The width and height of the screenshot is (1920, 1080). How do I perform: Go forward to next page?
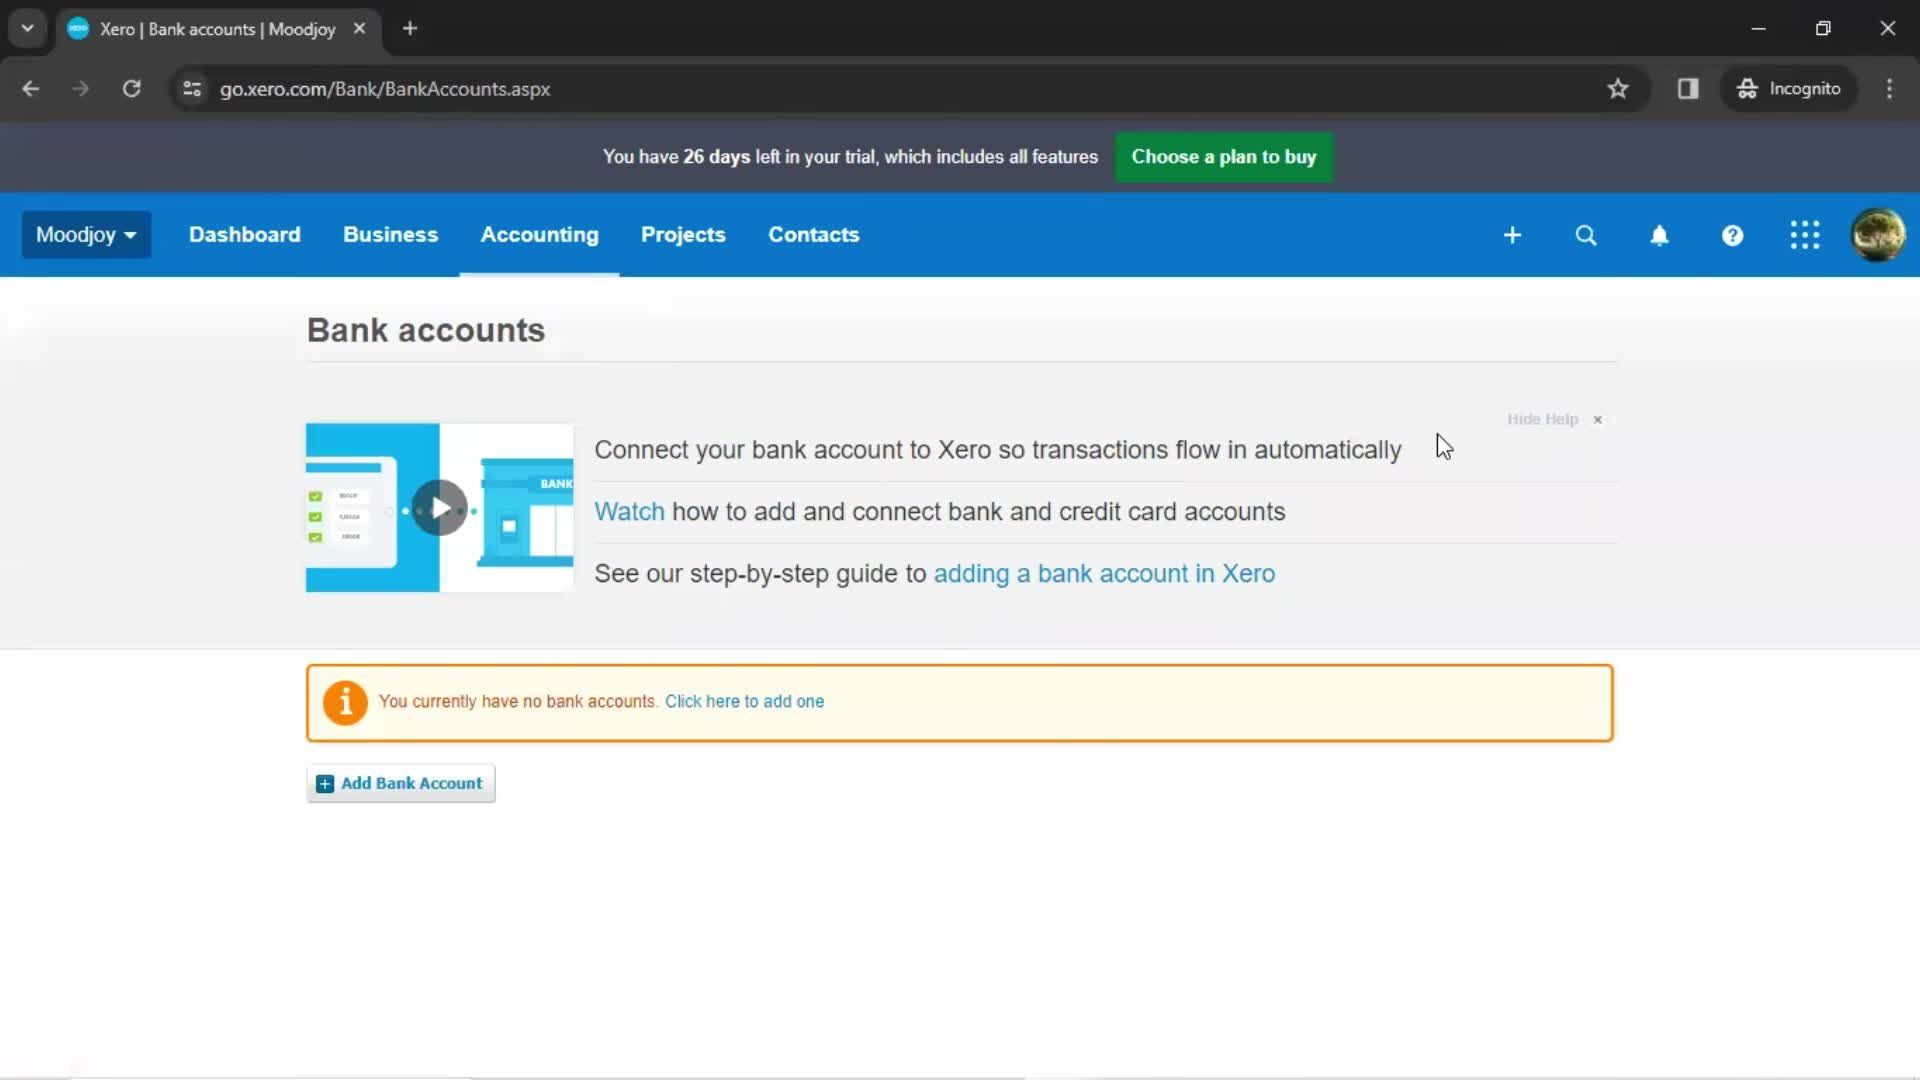[81, 89]
